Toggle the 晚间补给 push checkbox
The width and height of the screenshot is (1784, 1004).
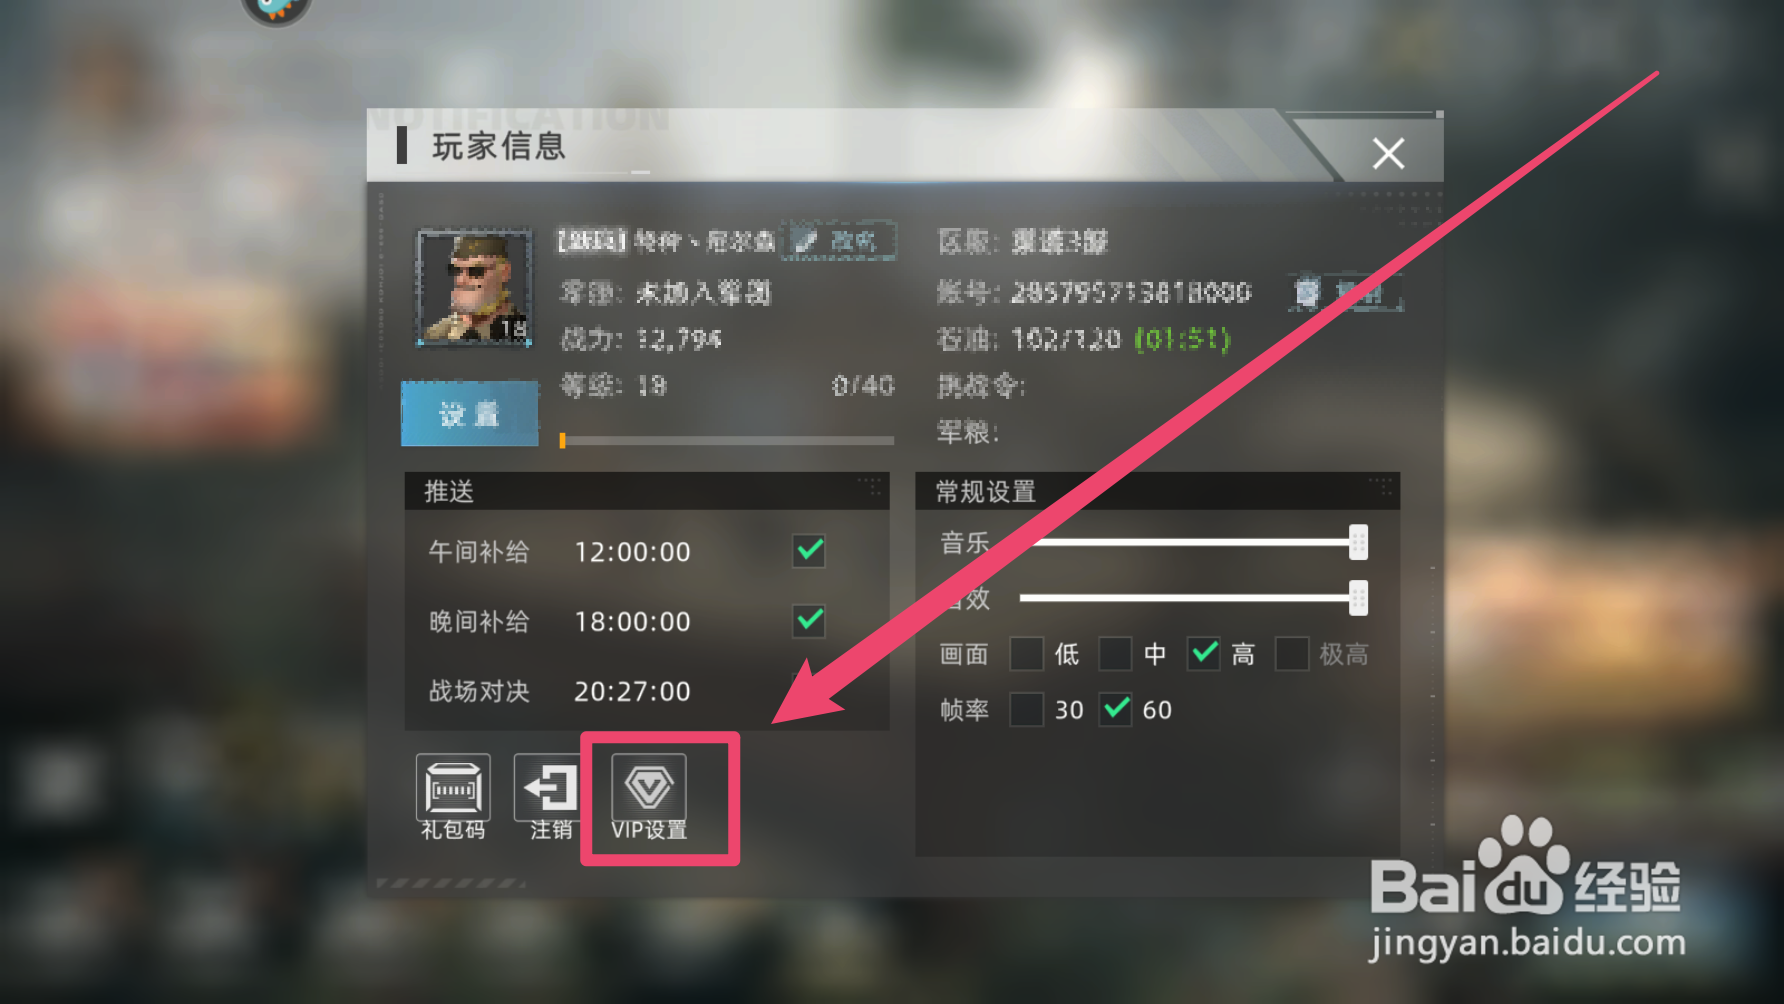point(809,620)
